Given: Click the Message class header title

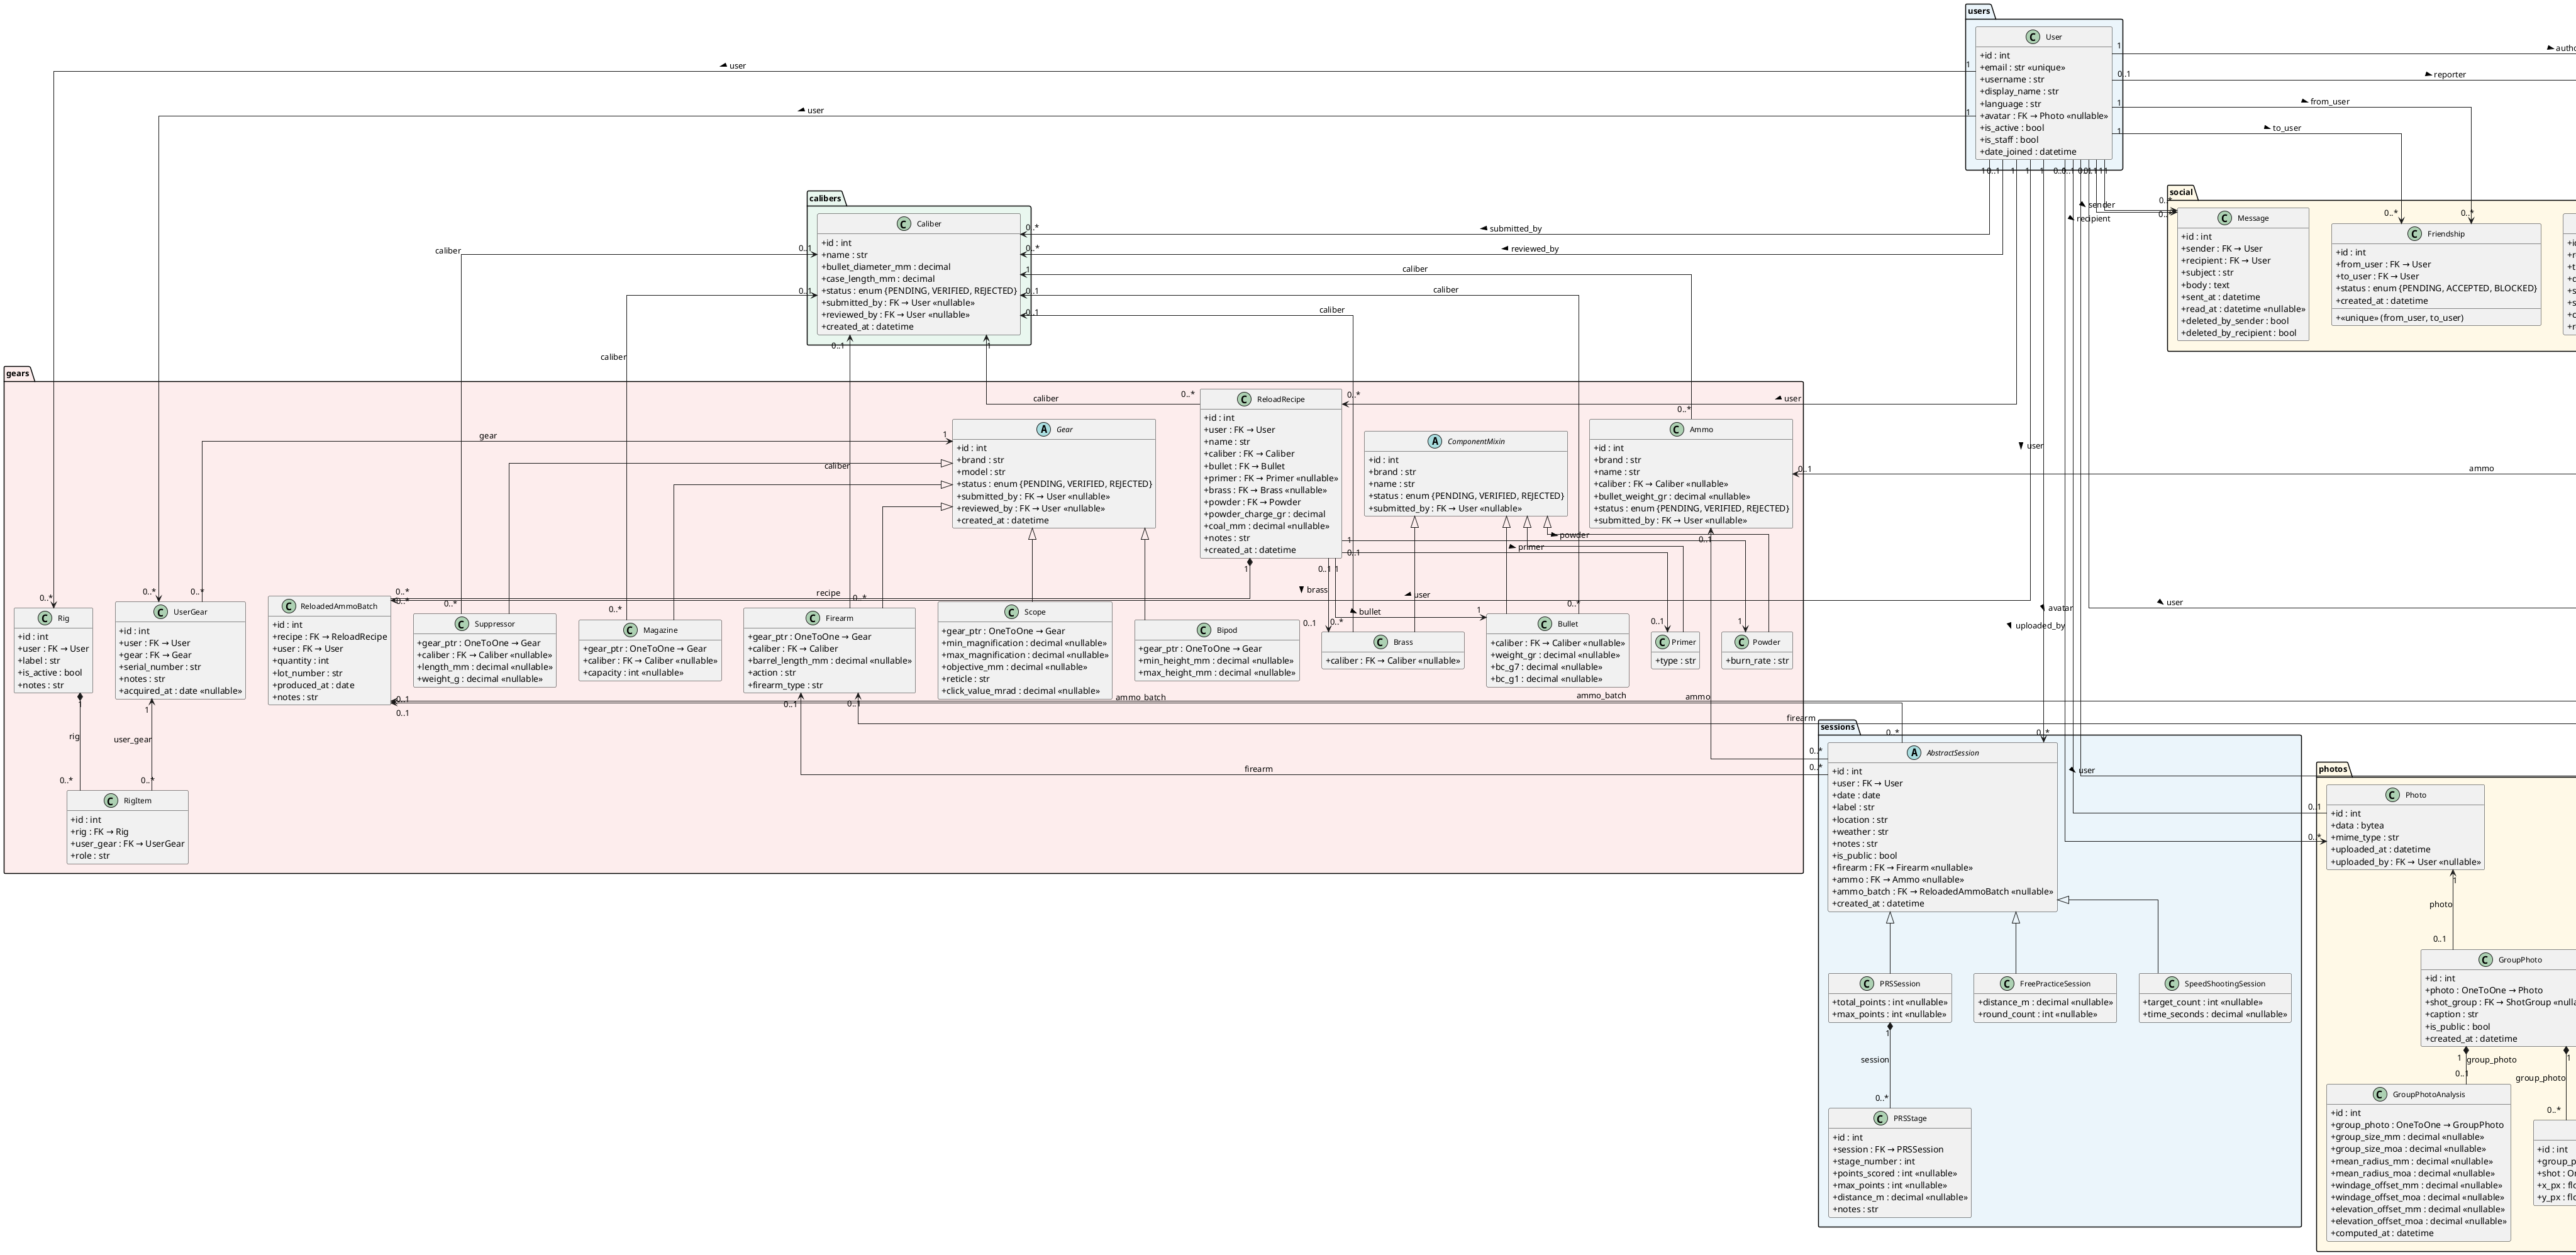Looking at the screenshot, I should (2252, 218).
